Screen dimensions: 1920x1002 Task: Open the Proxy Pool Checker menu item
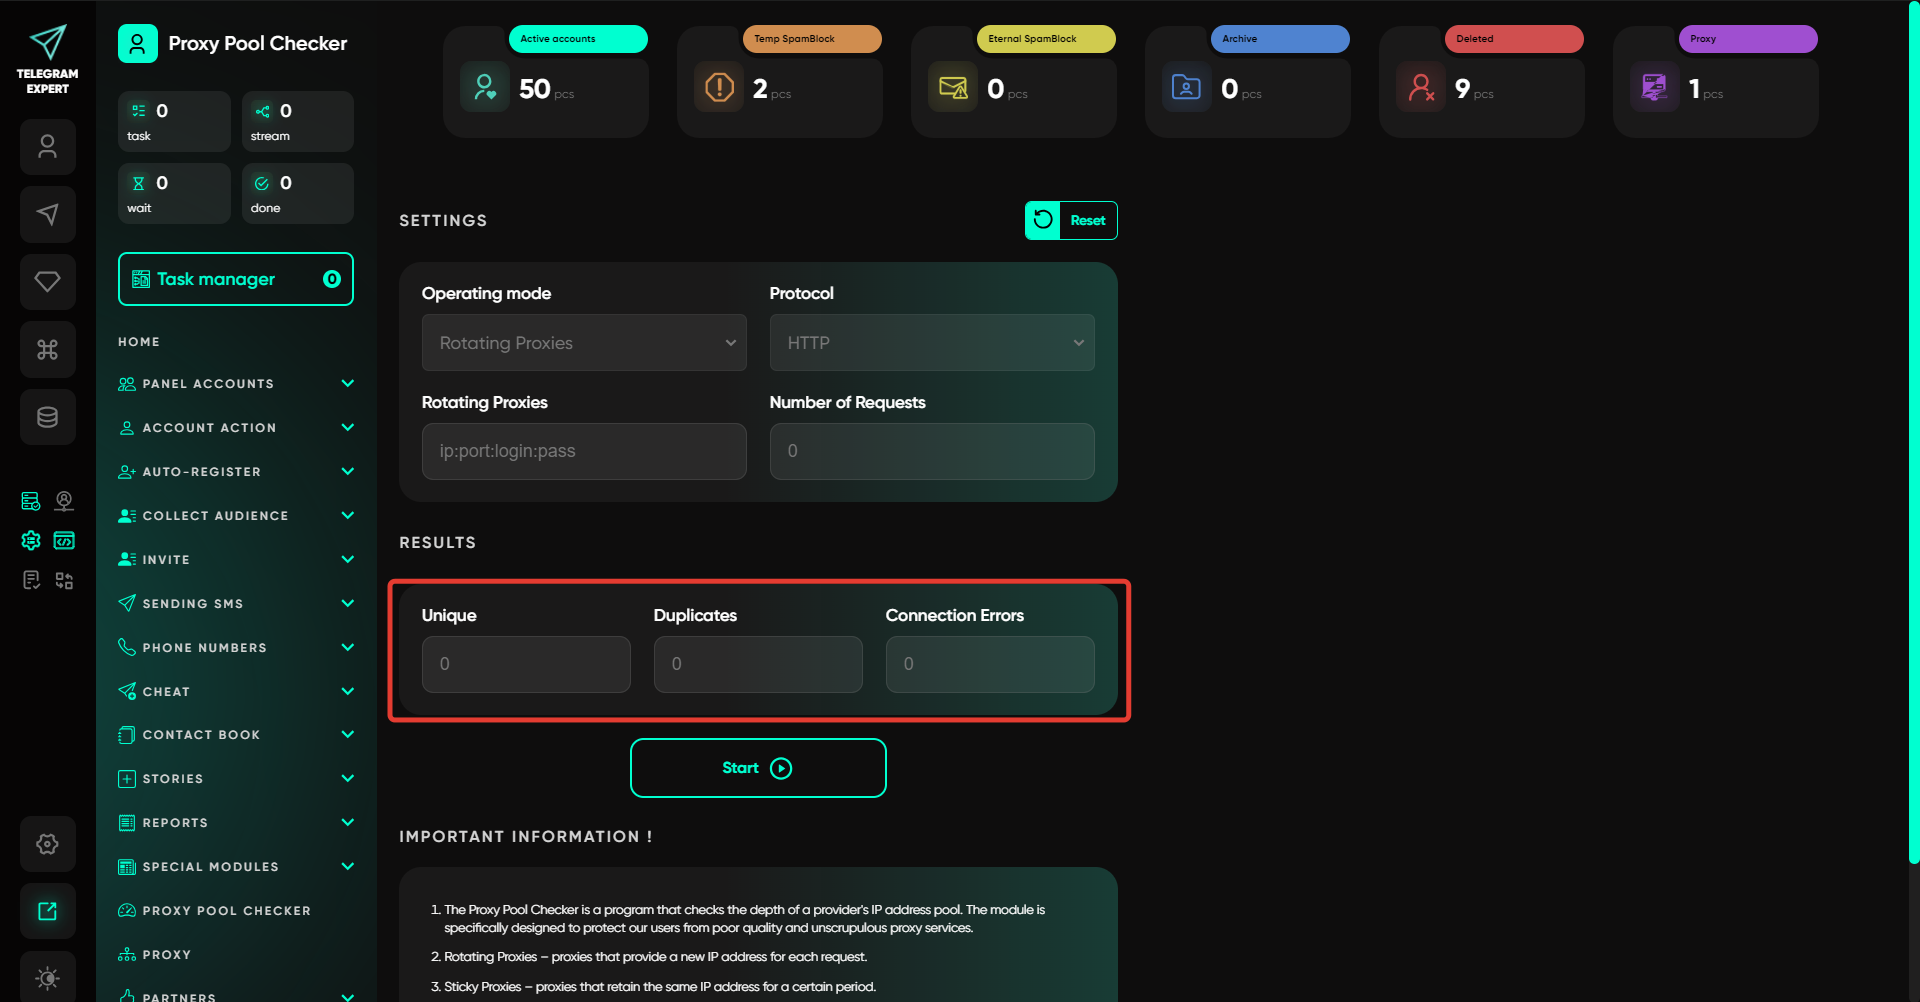click(226, 911)
